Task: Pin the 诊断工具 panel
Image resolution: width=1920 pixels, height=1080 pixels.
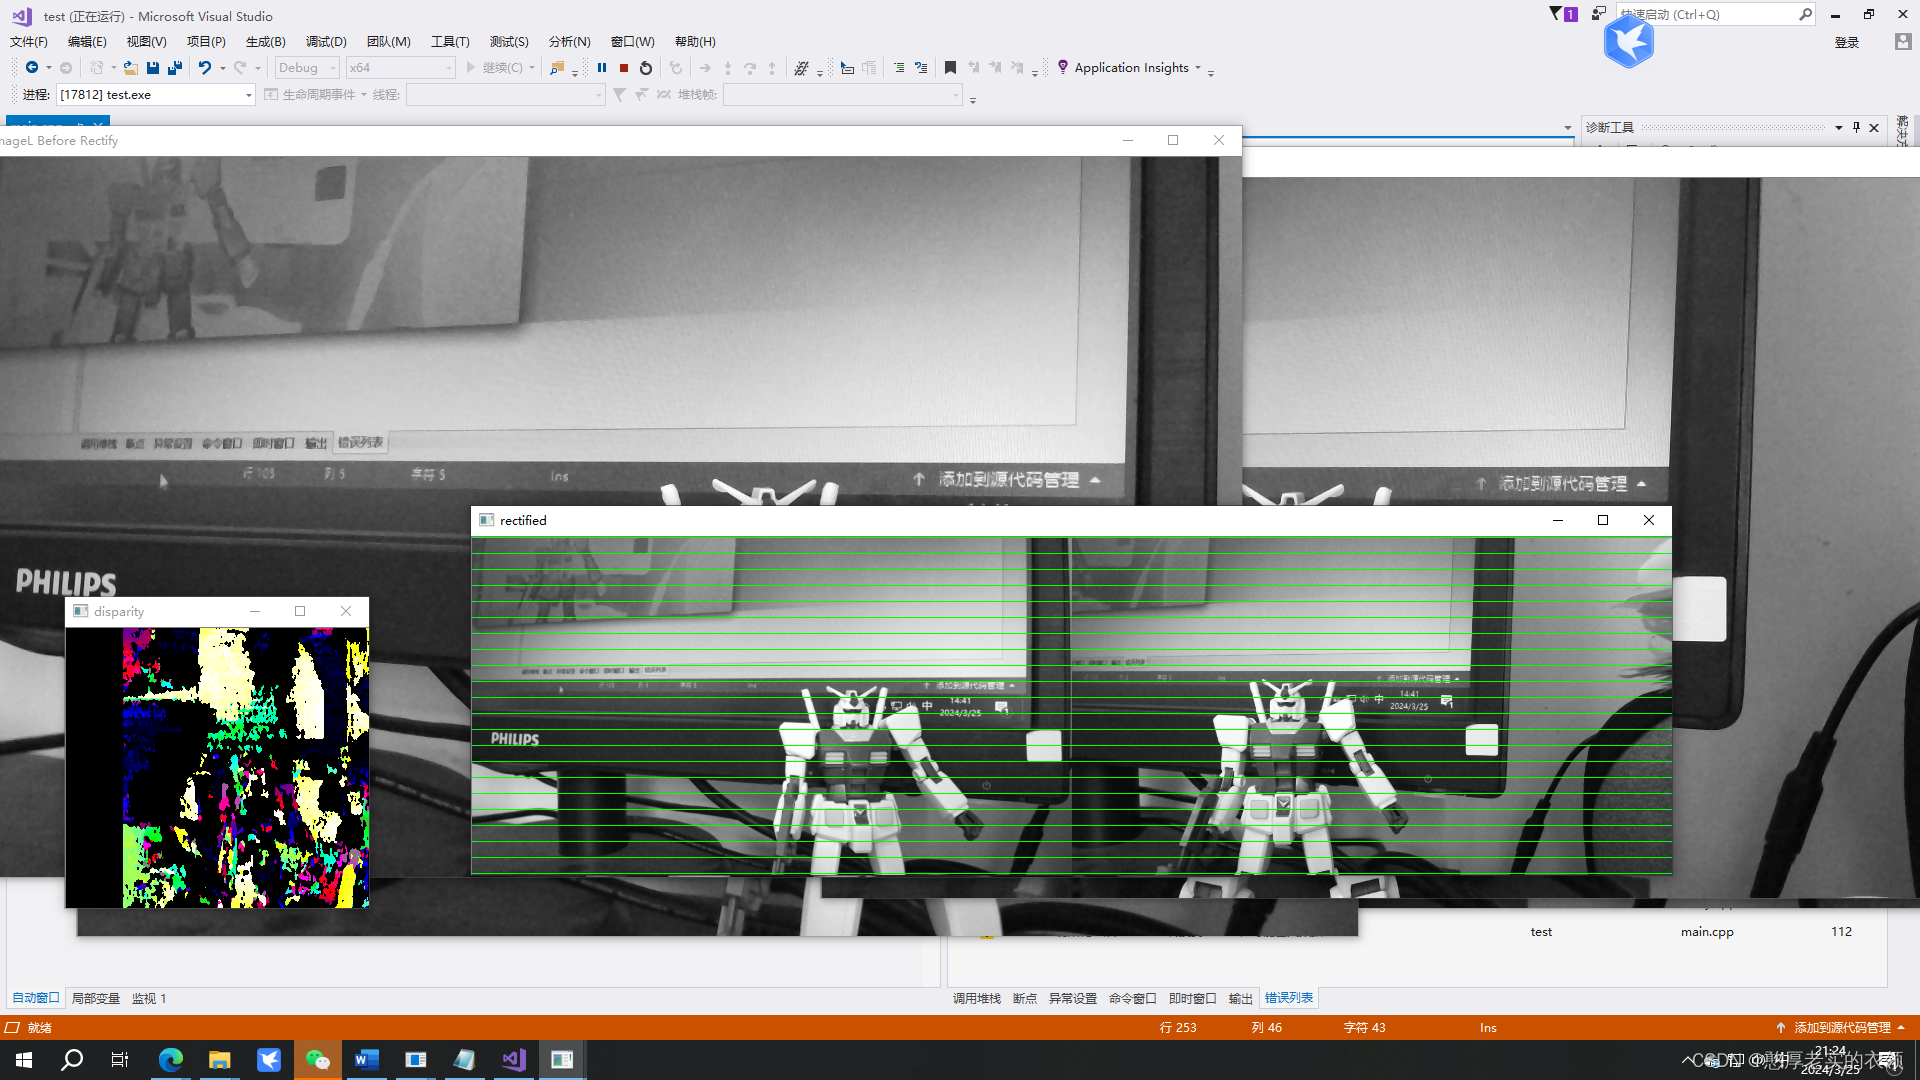Action: pos(1856,127)
